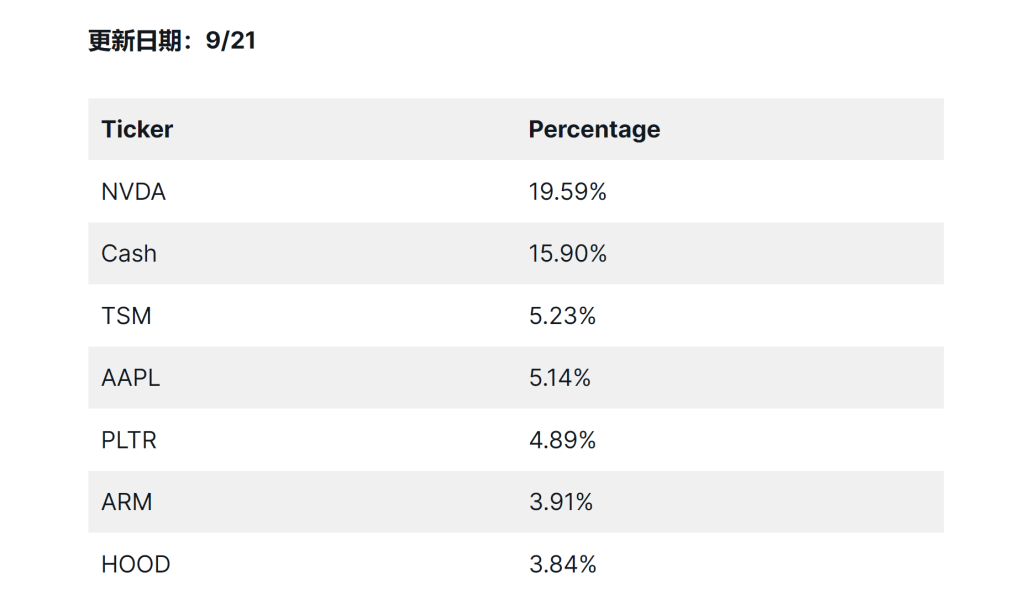Click the 更新日期 label text
The height and width of the screenshot is (594, 1024).
point(138,42)
